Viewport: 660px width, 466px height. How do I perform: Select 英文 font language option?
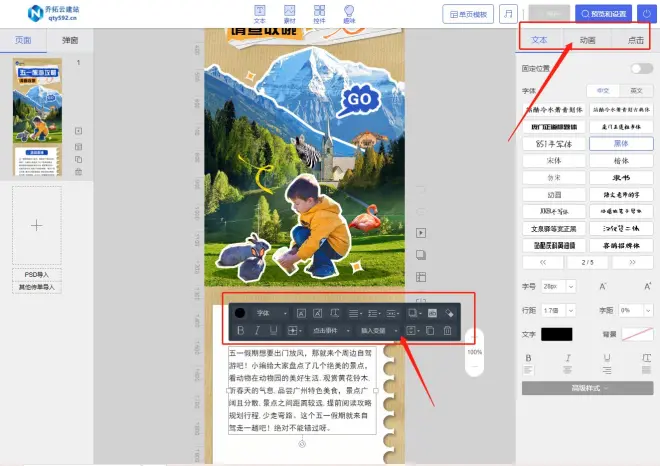pos(637,90)
